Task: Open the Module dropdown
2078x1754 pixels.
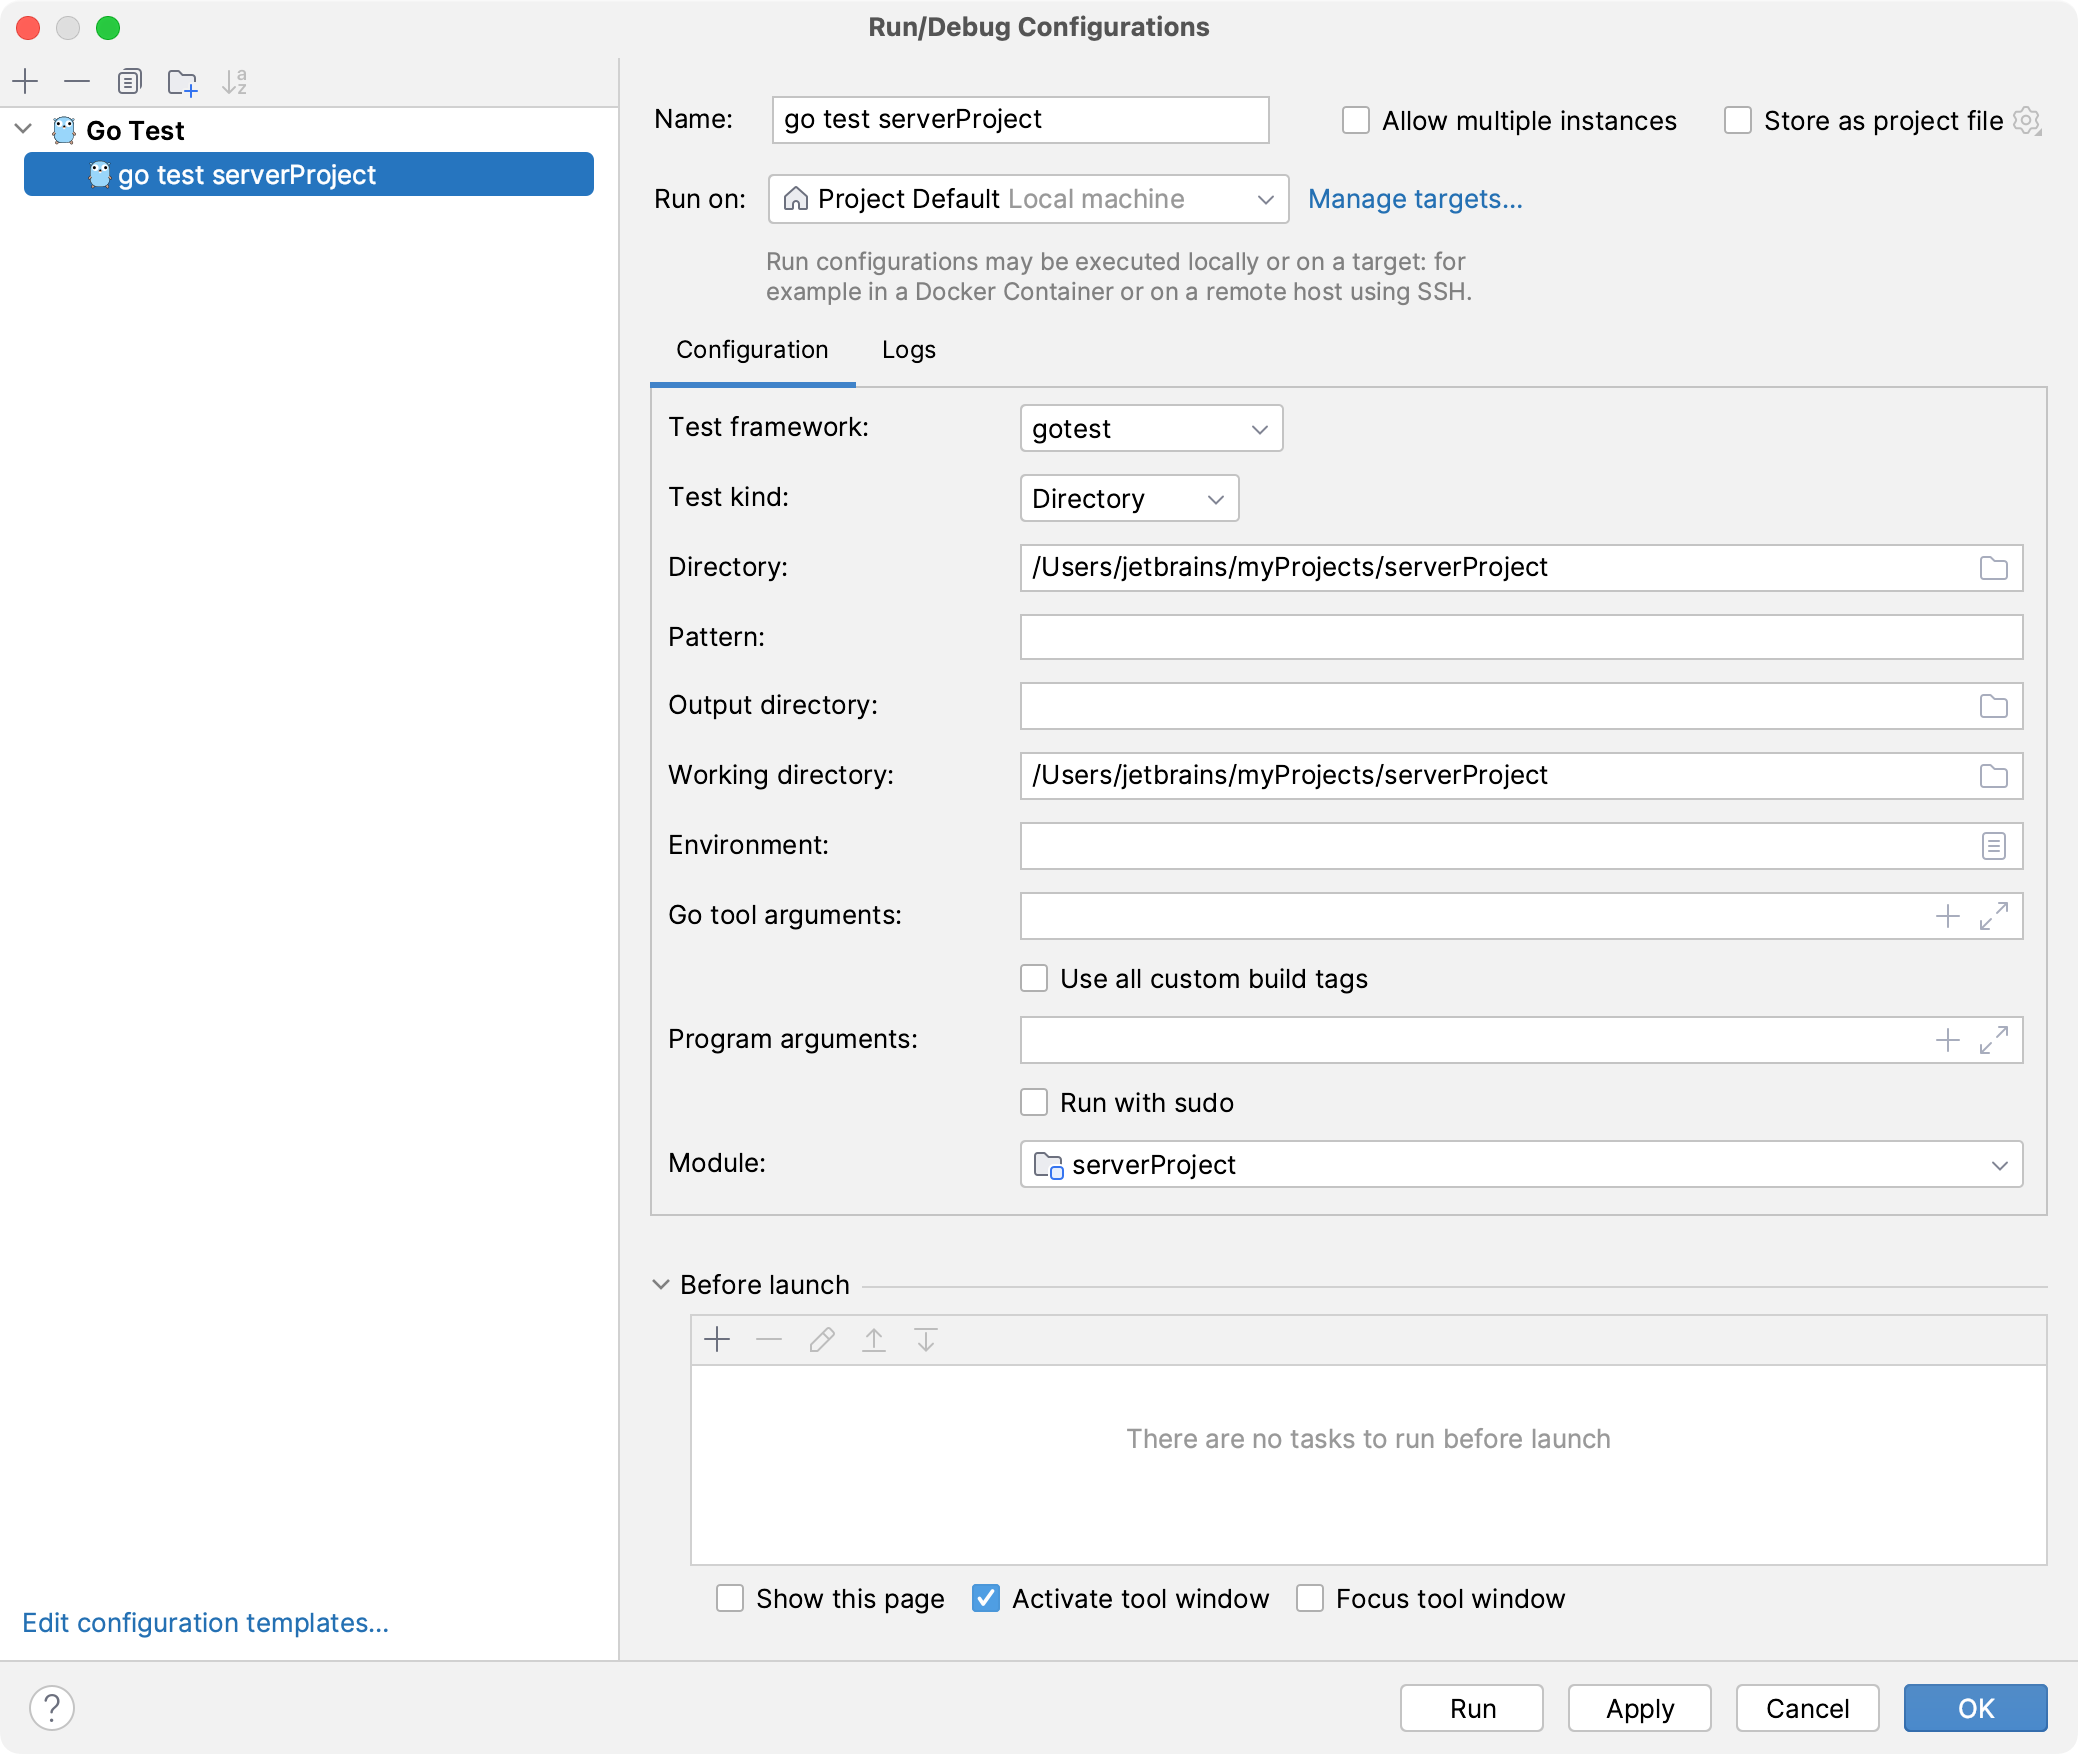Action: (2000, 1164)
